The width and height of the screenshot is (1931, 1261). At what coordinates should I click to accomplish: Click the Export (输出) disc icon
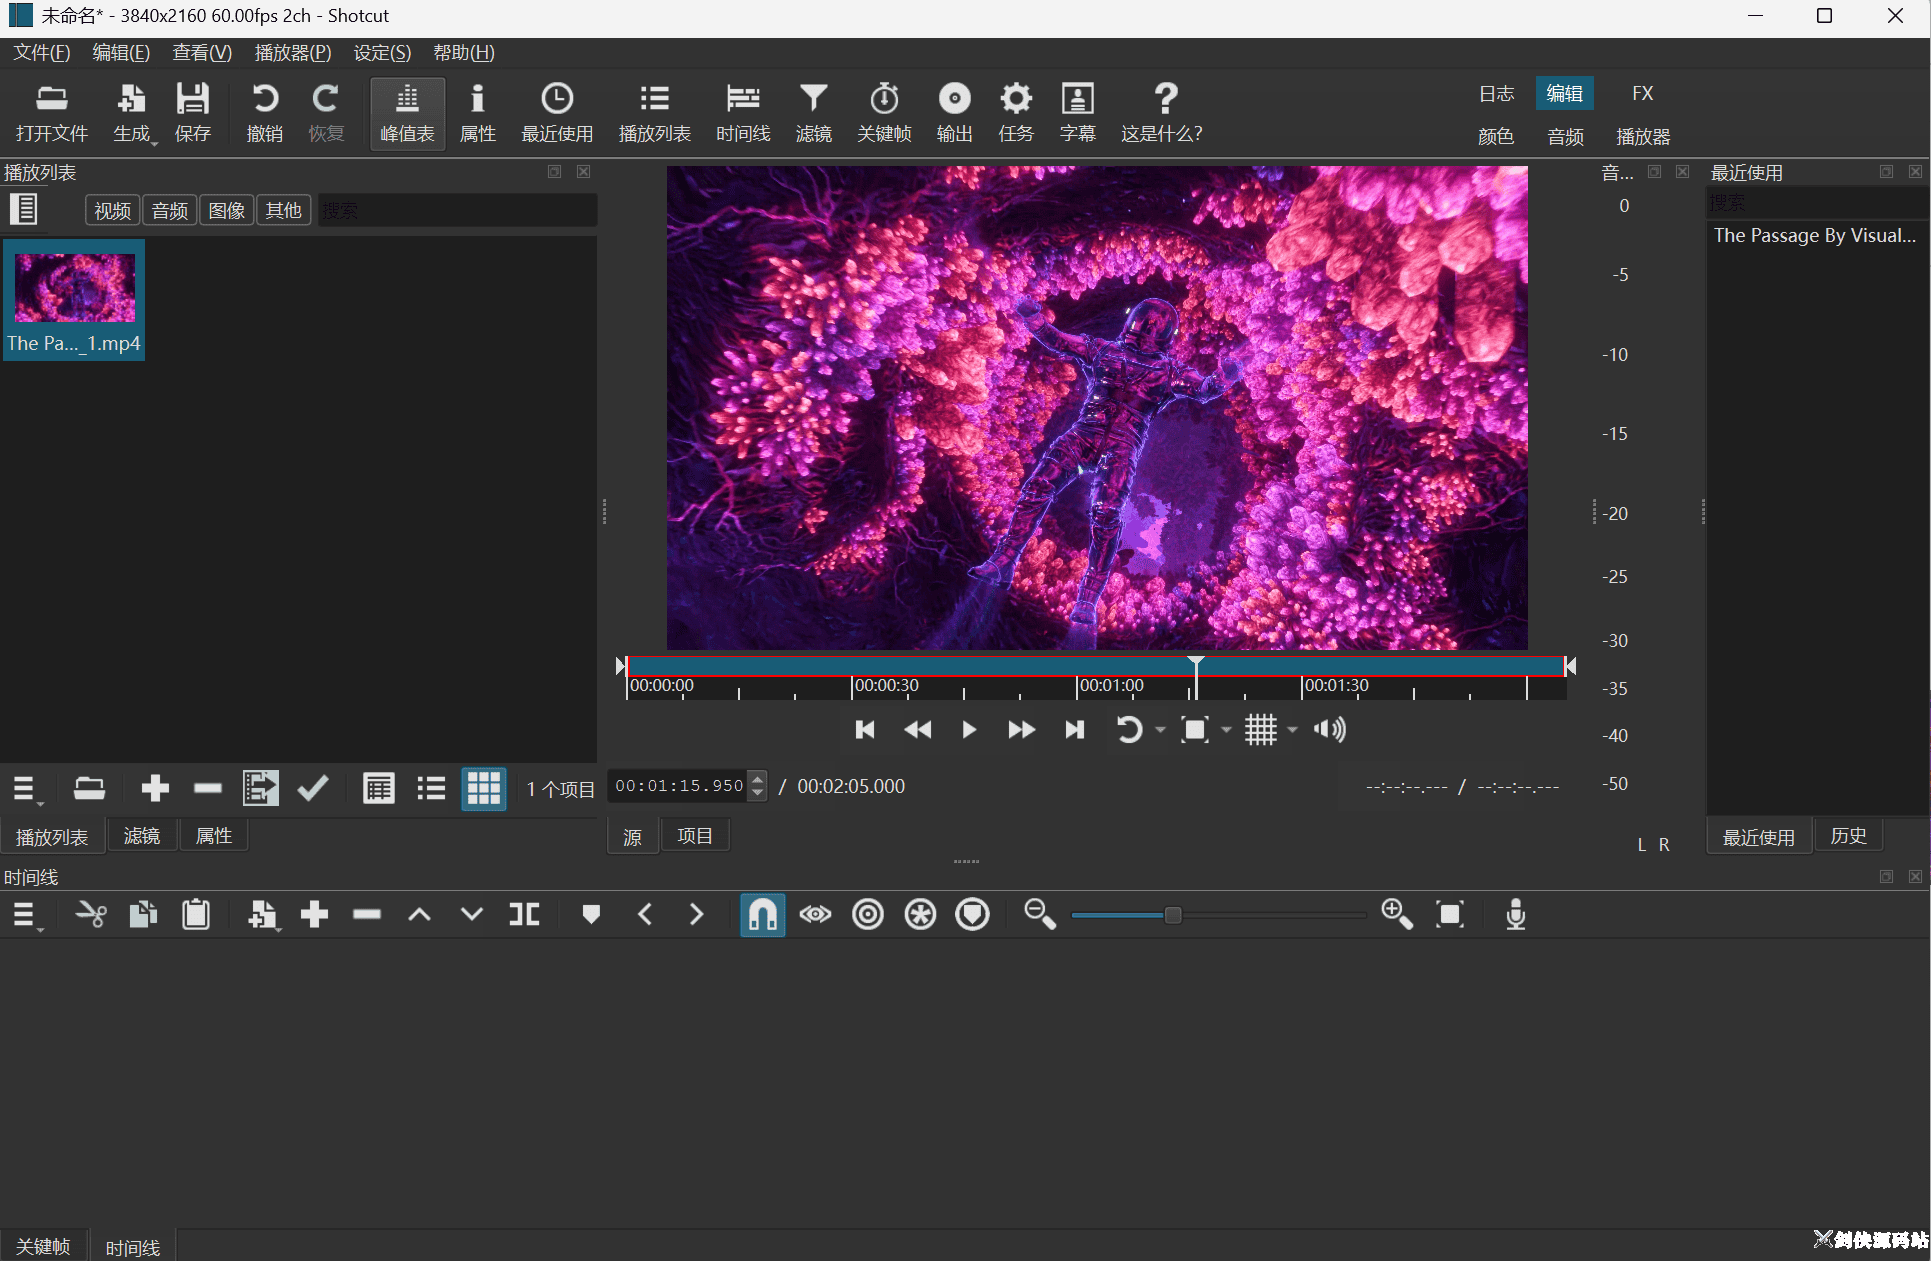point(954,112)
